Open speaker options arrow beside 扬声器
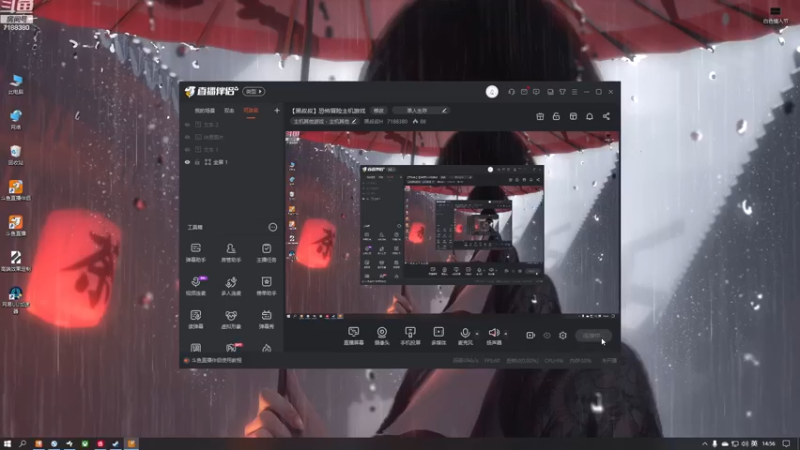This screenshot has height=450, width=800. click(506, 334)
